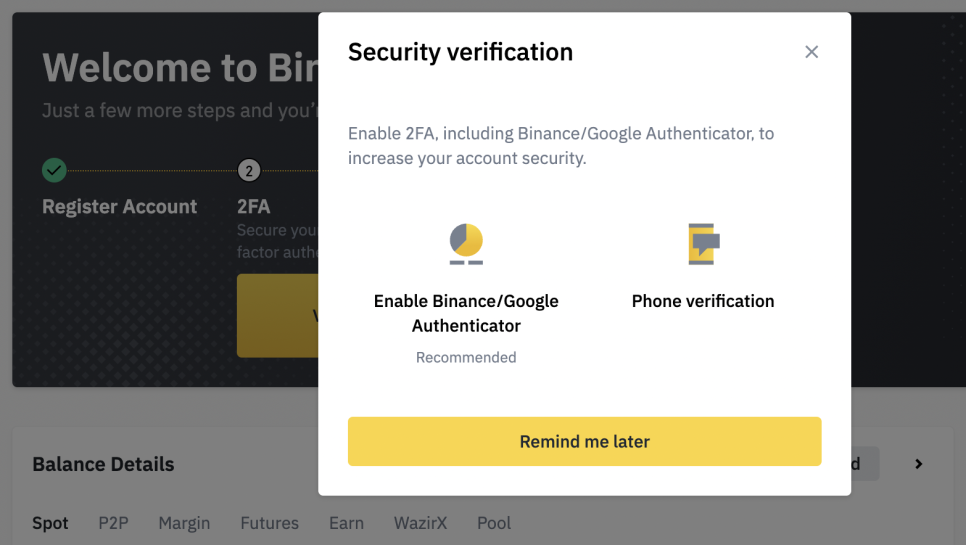Switch to the Margin tab
This screenshot has width=966, height=545.
tap(184, 523)
